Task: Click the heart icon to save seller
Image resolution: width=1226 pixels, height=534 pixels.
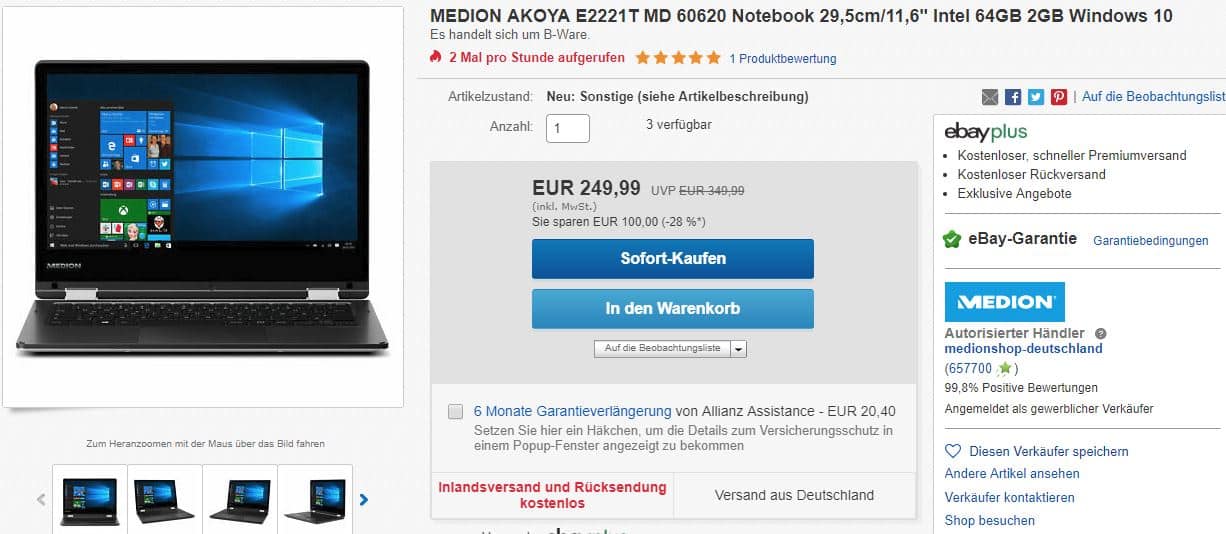Action: tap(953, 451)
